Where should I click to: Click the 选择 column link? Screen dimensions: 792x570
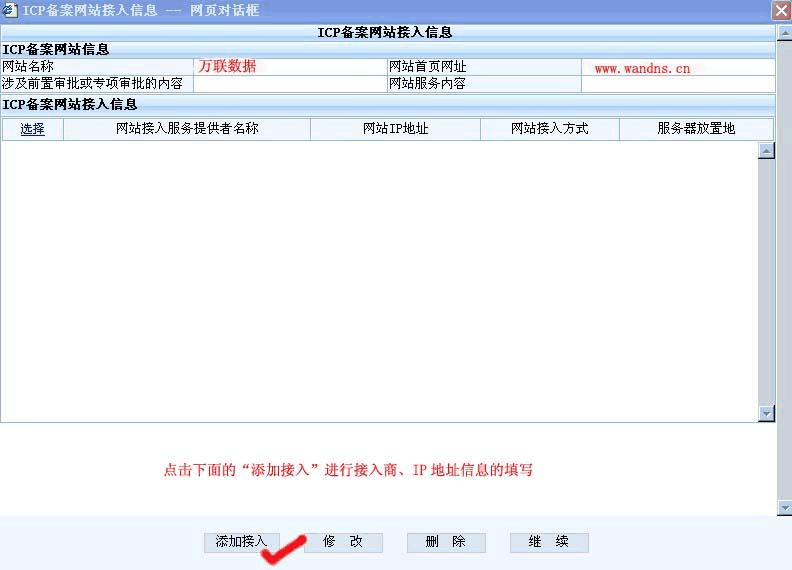coord(32,129)
